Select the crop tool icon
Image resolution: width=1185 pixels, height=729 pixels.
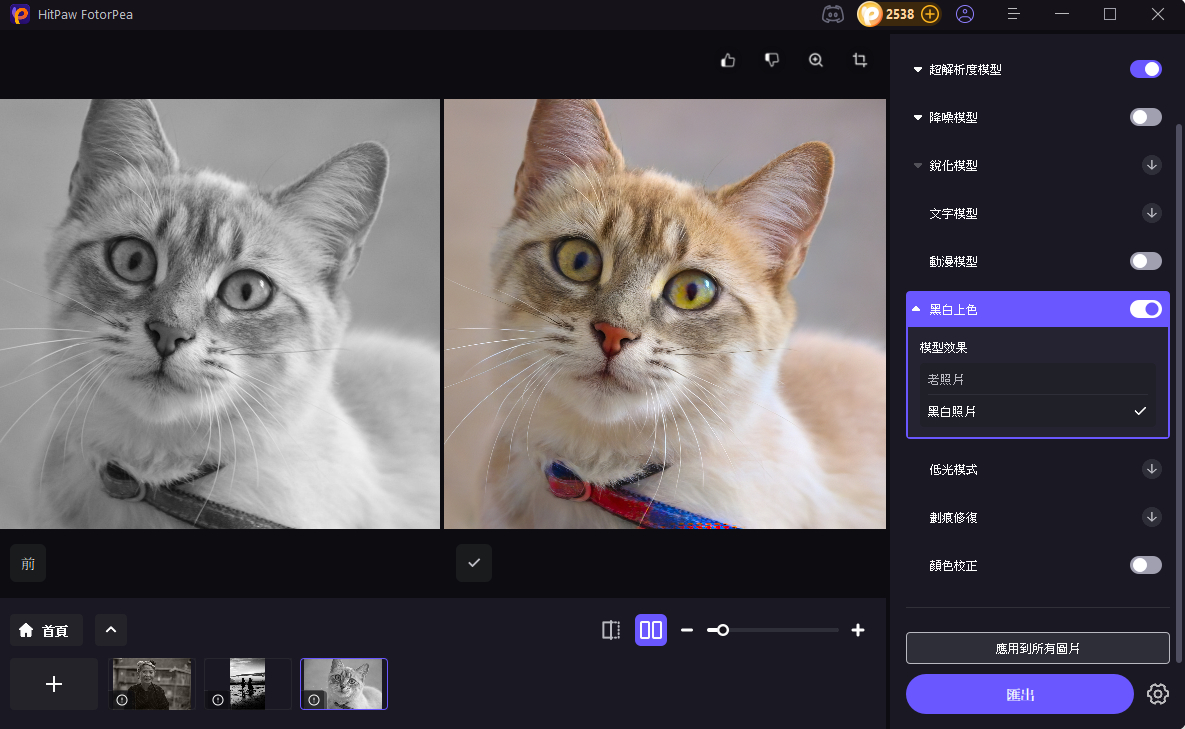[x=860, y=60]
